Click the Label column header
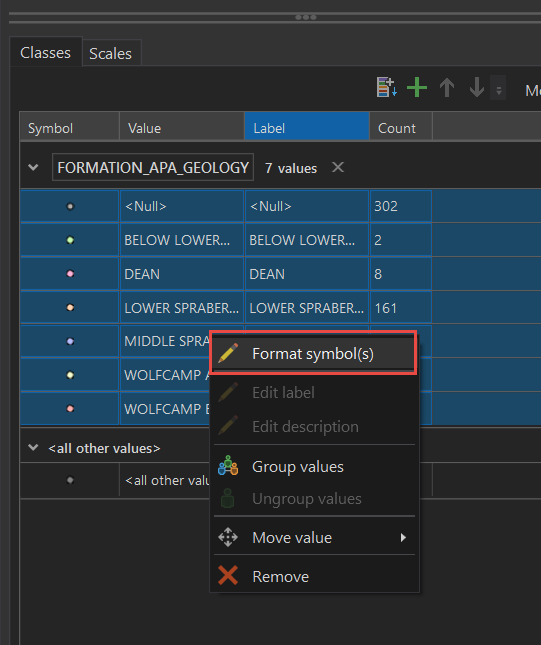541x645 pixels. pos(307,128)
